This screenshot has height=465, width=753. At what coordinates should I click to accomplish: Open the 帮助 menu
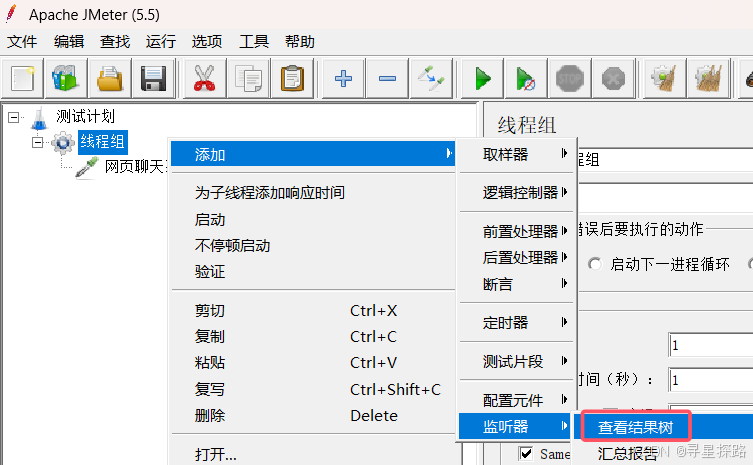pyautogui.click(x=300, y=42)
